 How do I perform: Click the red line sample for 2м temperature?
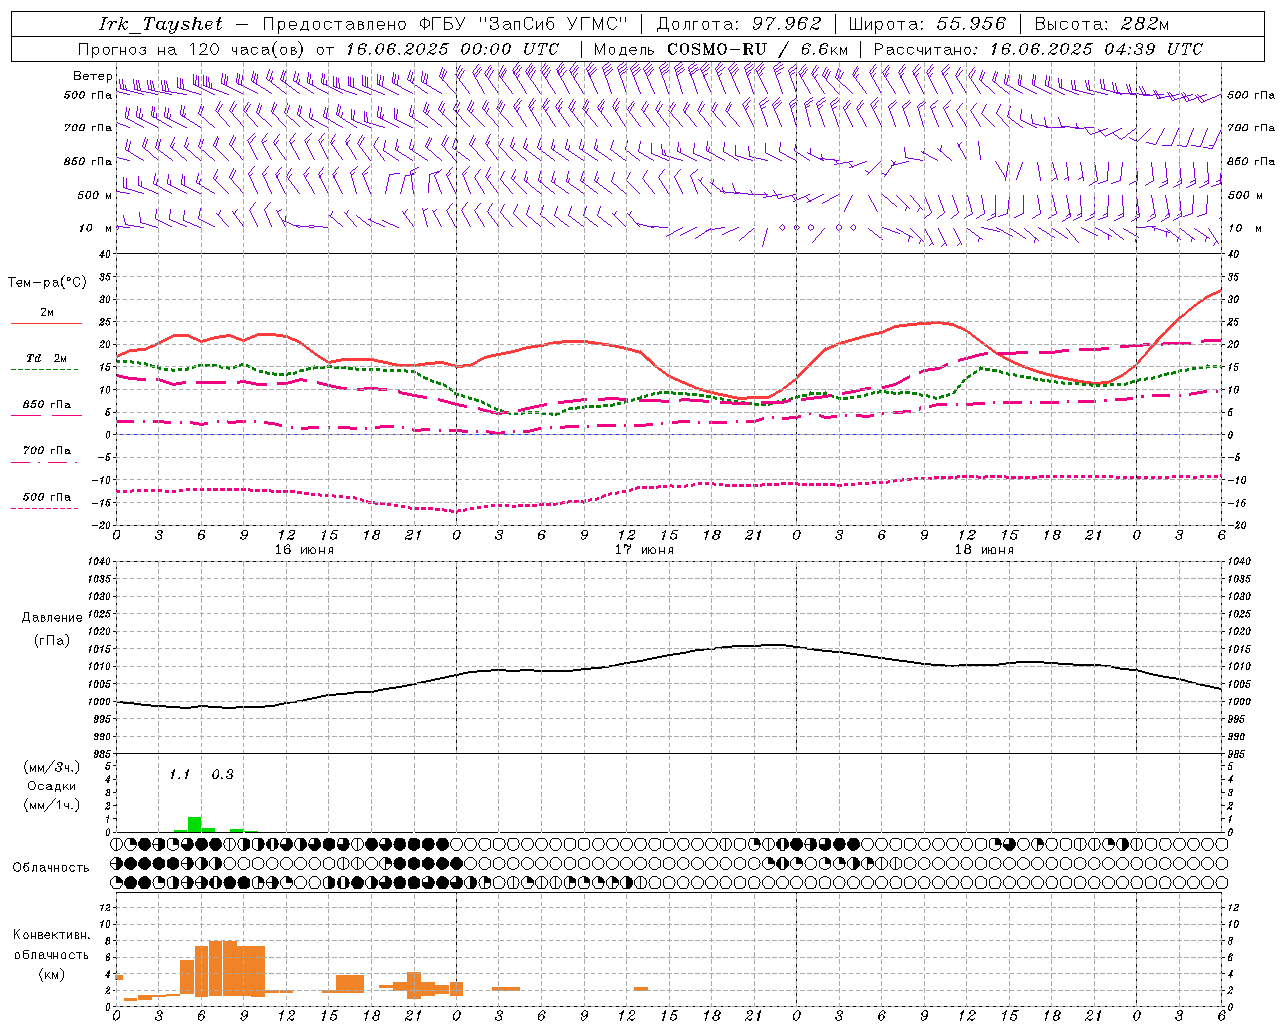(46, 323)
